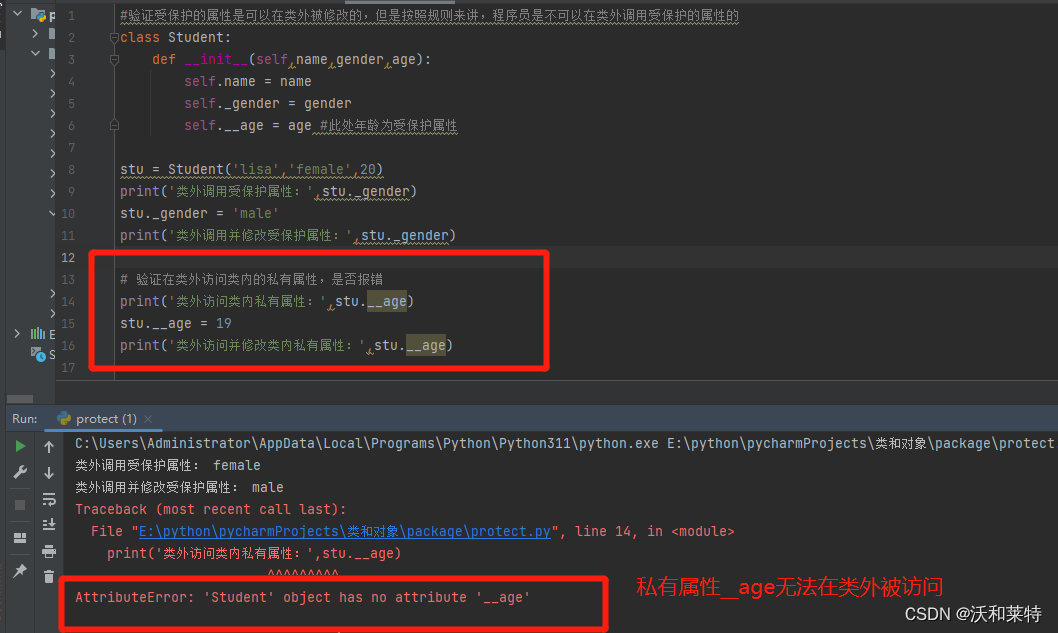Click on 'stu.__age = 19' line
This screenshot has width=1058, height=633.
pos(175,323)
